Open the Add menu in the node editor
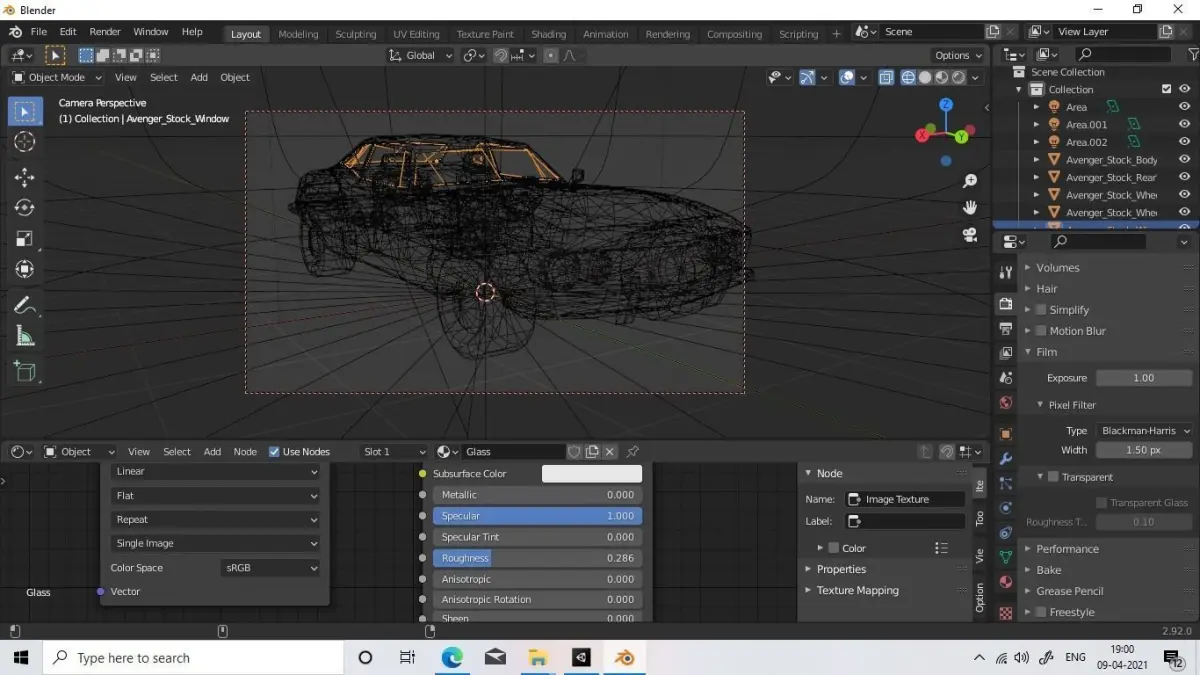The height and width of the screenshot is (675, 1200). pos(212,452)
